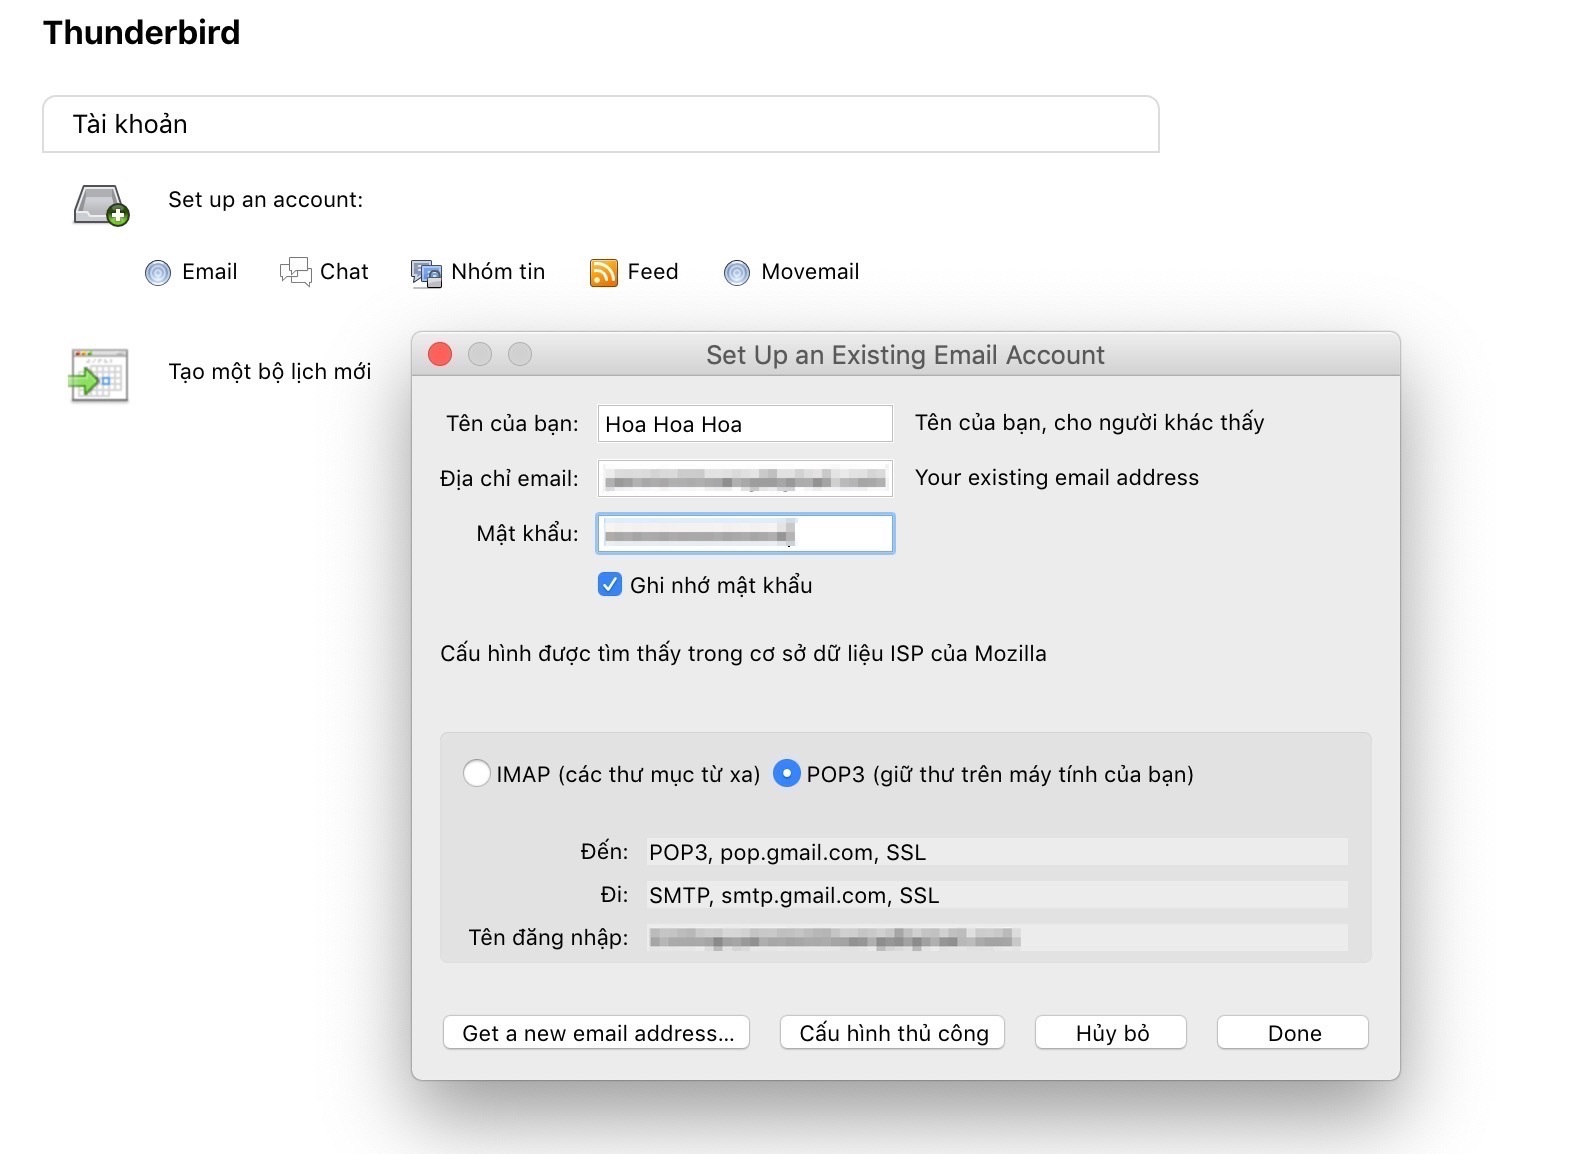Click Tạo một bộ lịch mới link
Viewport: 1590px width, 1154px height.
[270, 372]
